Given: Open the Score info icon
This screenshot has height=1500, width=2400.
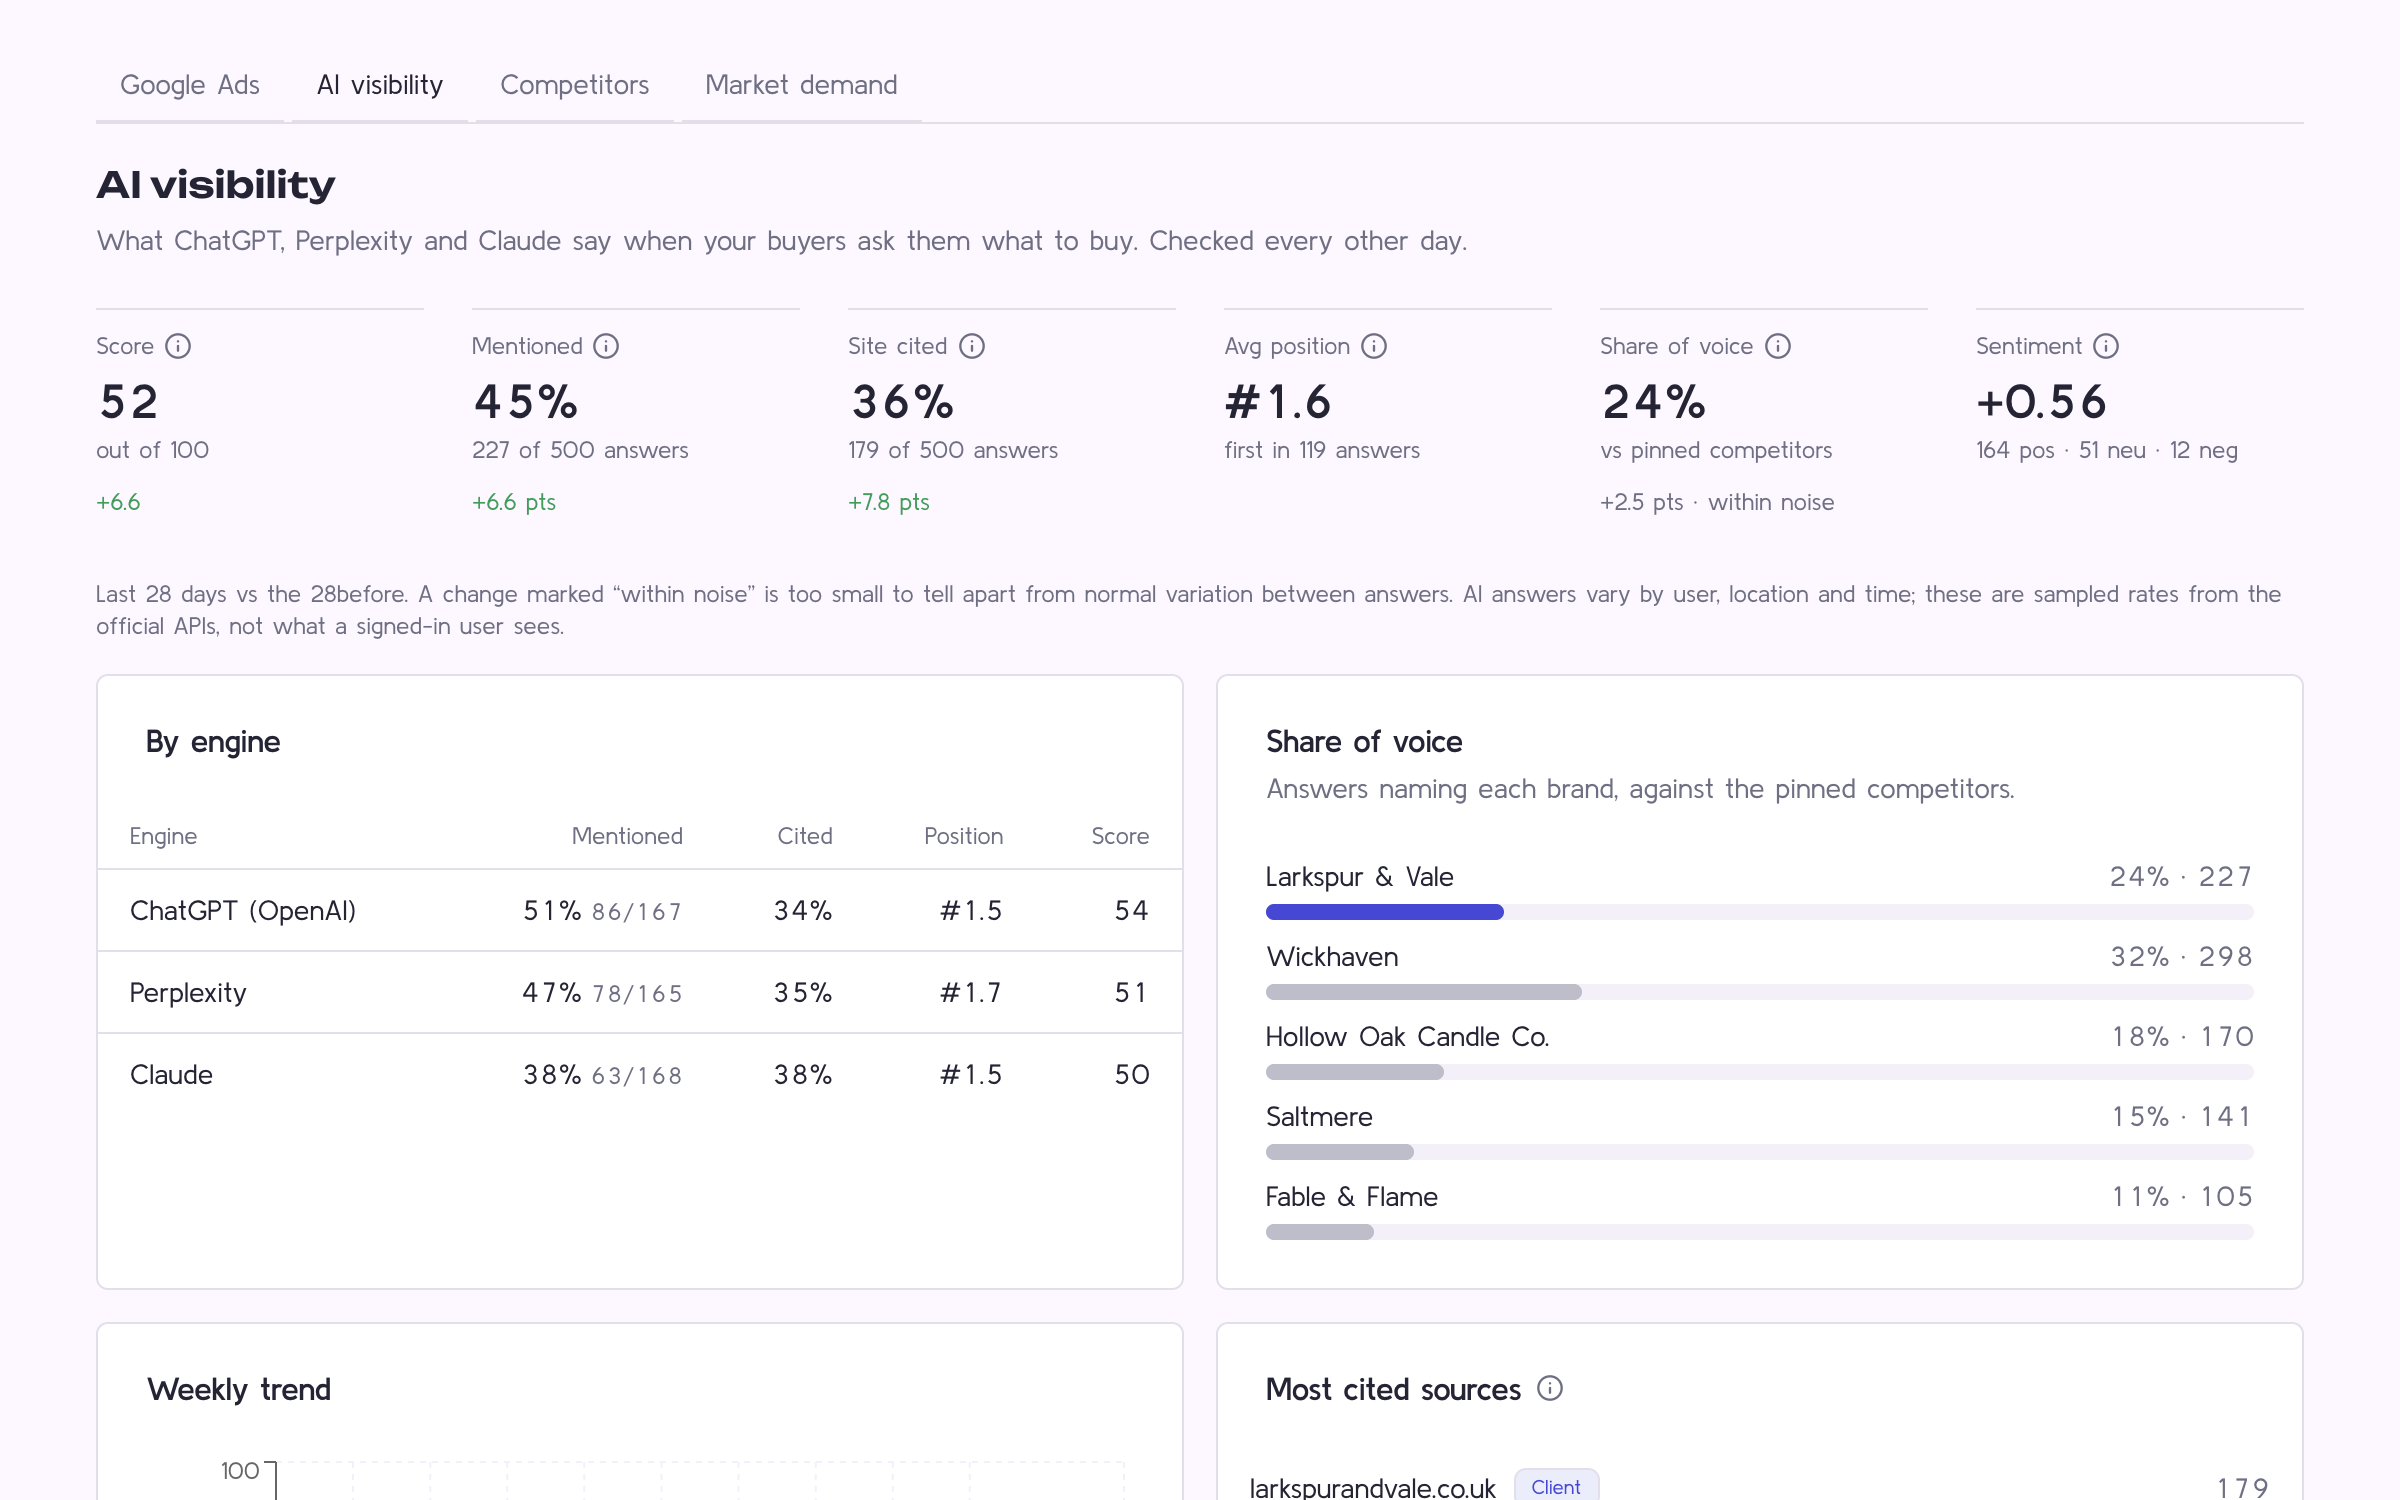Looking at the screenshot, I should pos(178,346).
